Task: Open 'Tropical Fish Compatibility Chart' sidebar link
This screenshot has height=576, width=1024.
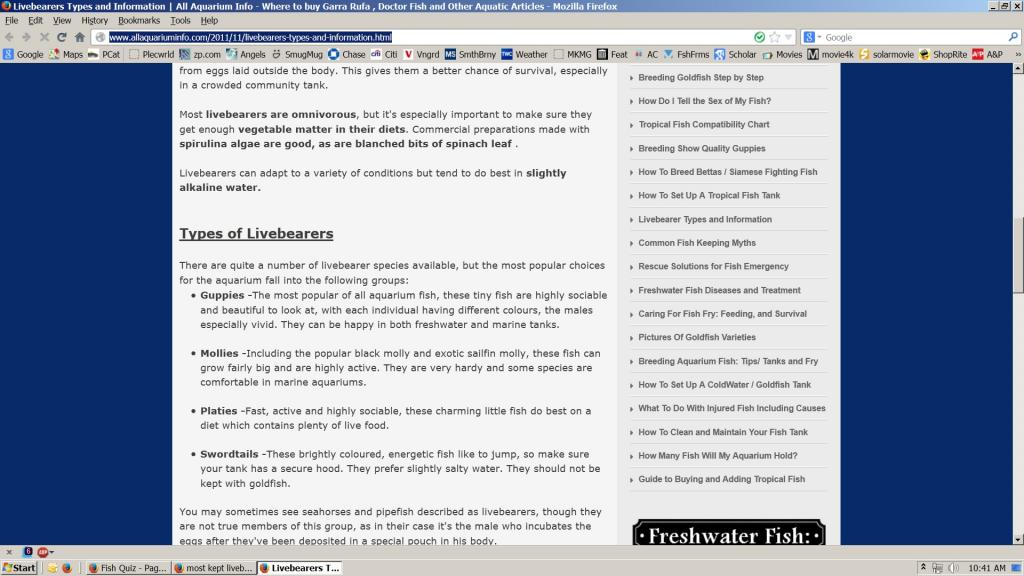Action: click(704, 125)
